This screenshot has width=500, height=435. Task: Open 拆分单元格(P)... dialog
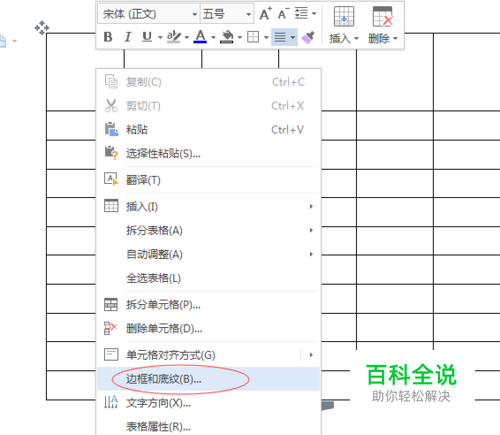[x=209, y=305]
